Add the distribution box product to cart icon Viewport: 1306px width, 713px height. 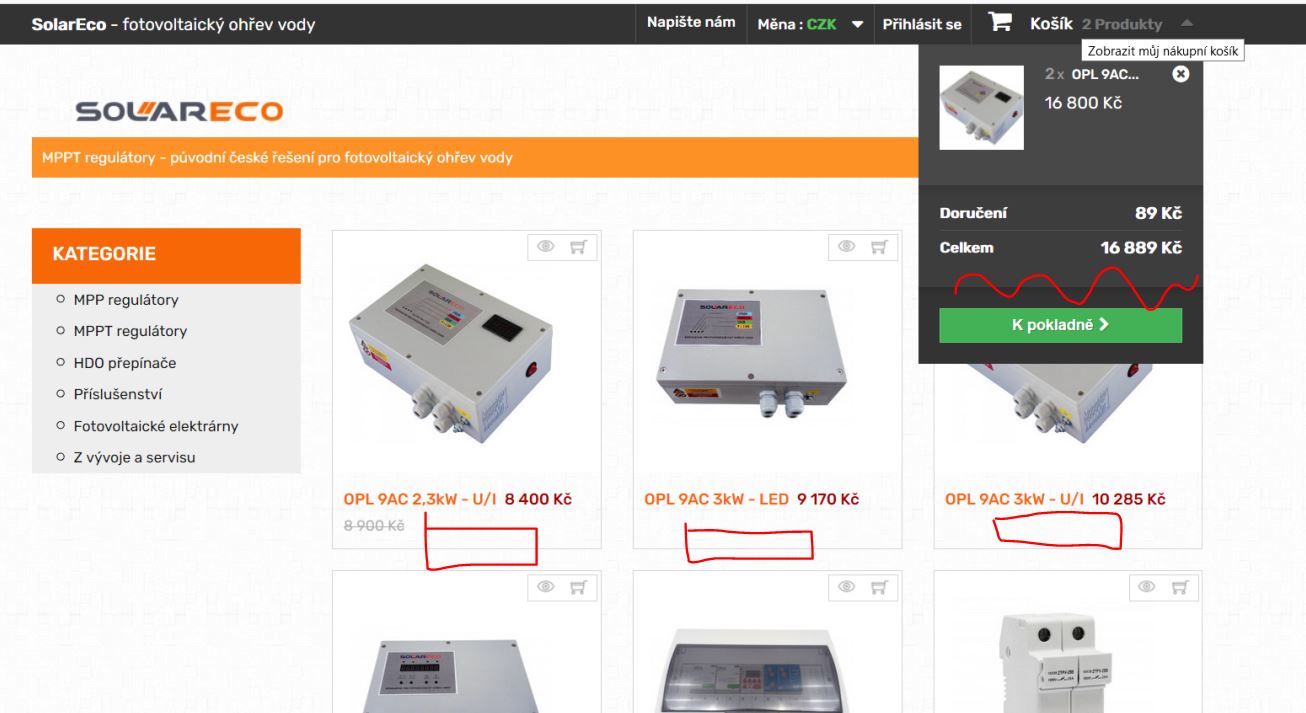tap(878, 587)
